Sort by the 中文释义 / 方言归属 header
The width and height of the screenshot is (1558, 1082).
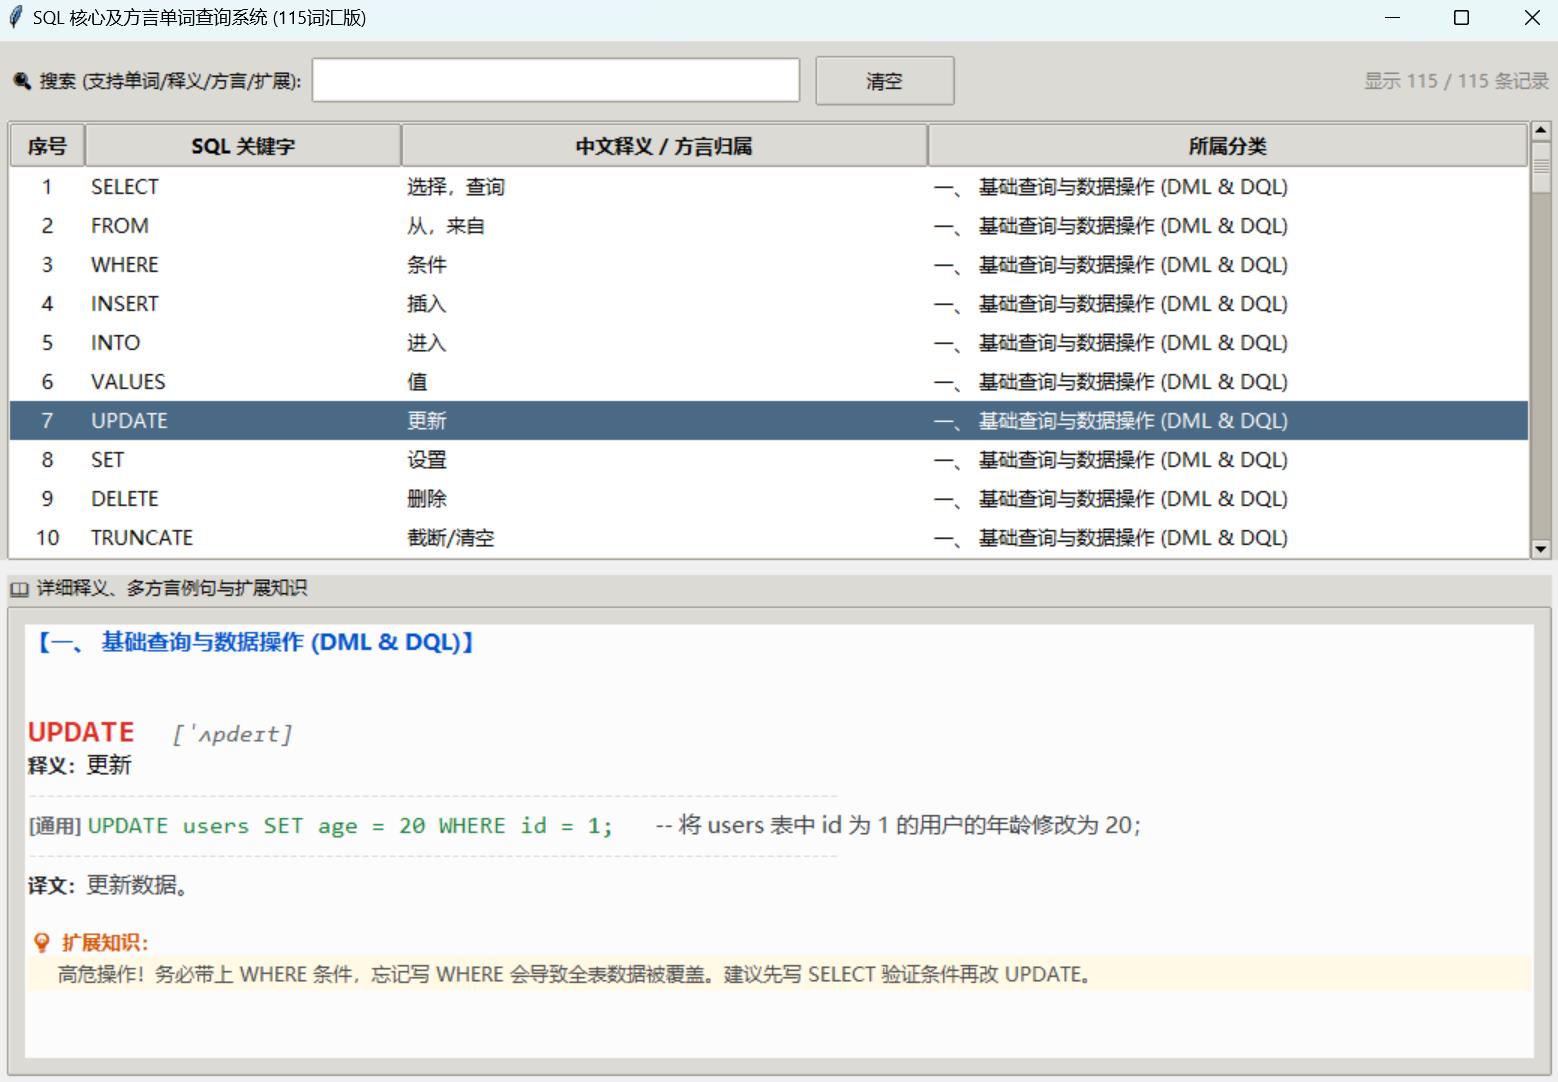point(664,146)
